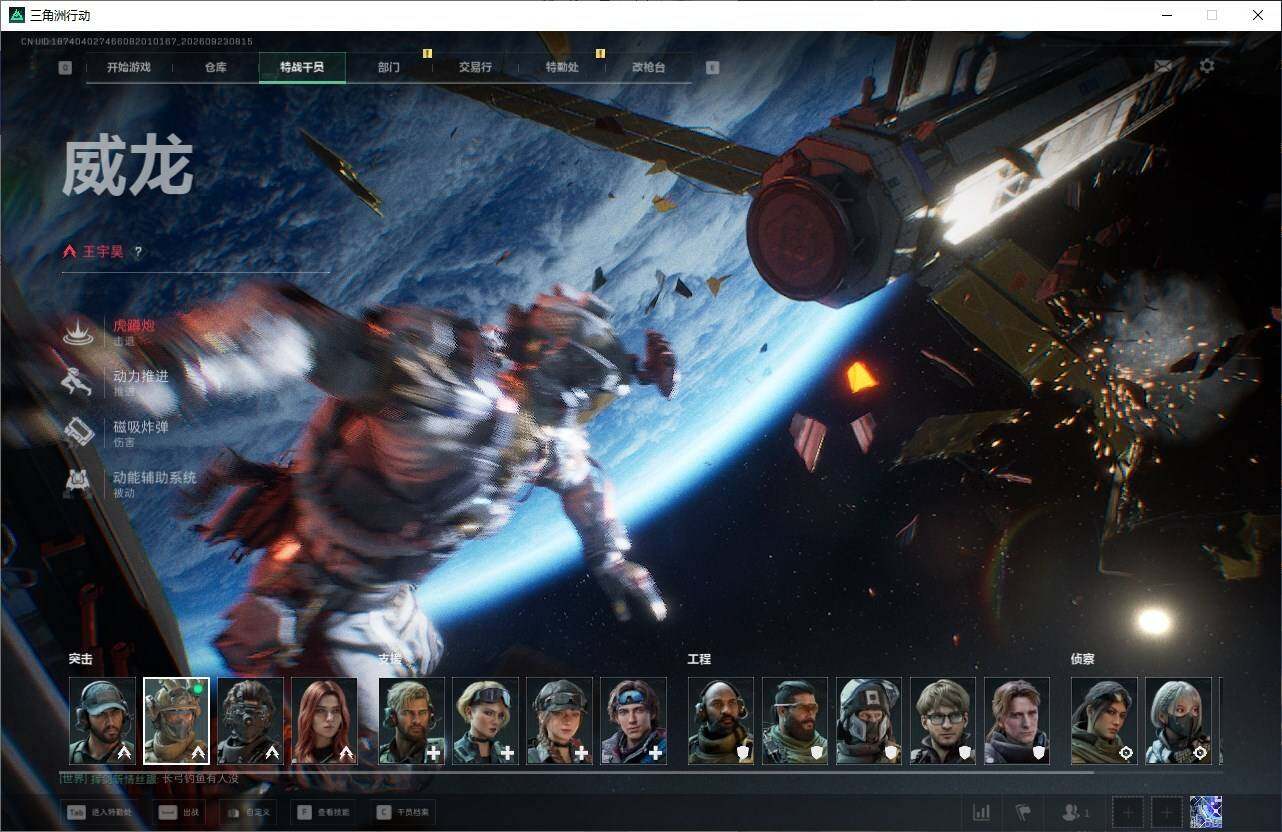
Task: Open the 特勤处 tab
Action: pyautogui.click(x=562, y=67)
